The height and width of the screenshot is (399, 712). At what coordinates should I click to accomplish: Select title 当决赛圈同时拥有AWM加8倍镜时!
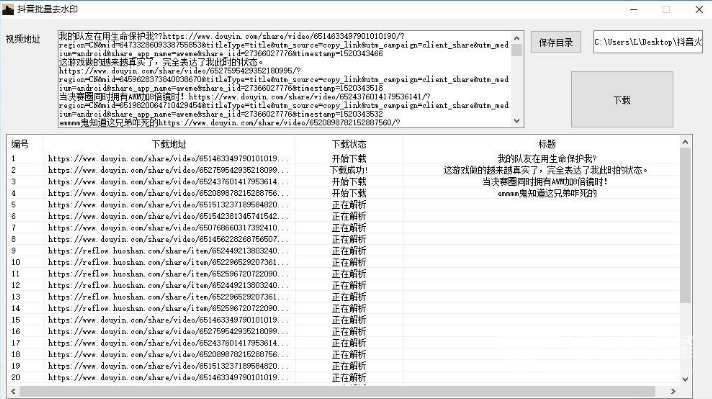click(x=545, y=182)
